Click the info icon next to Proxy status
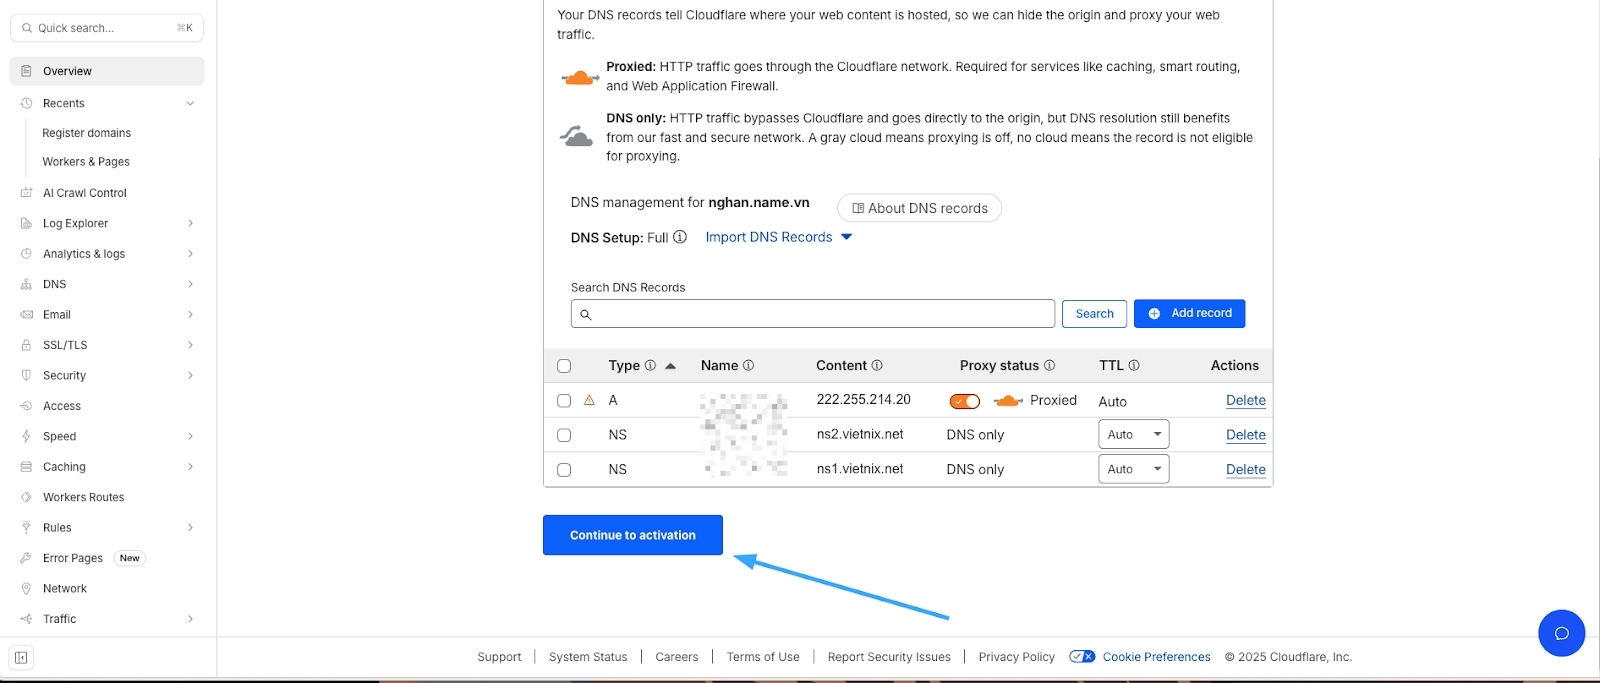This screenshot has width=1600, height=683. 1049,366
